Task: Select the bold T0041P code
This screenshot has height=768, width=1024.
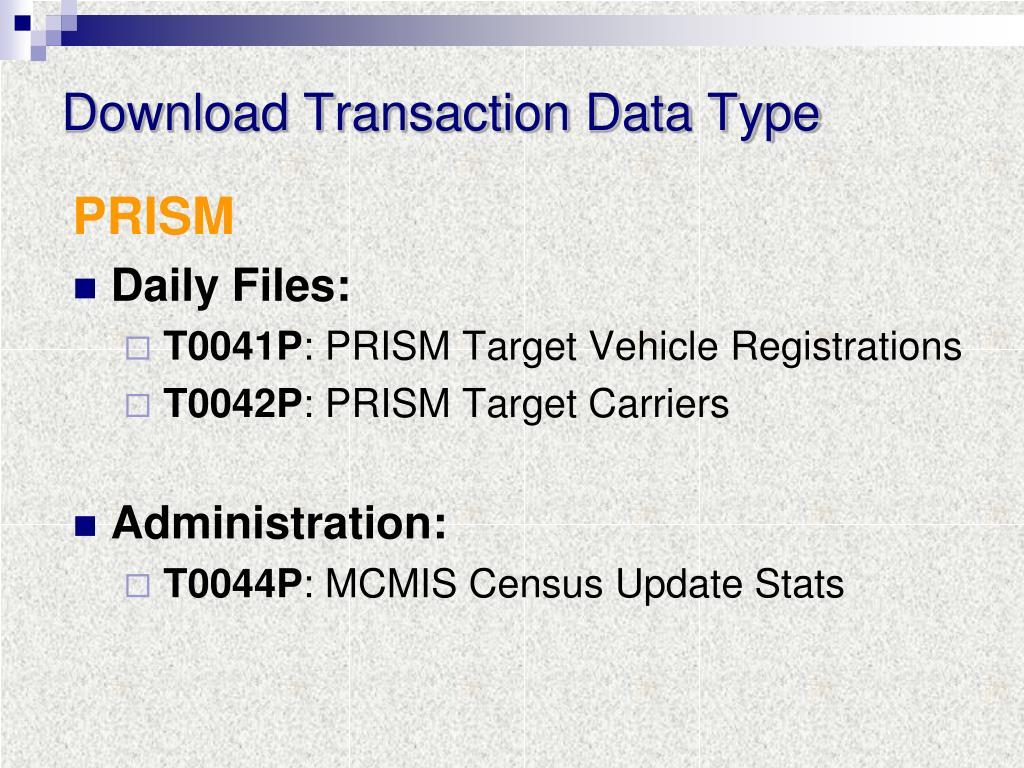Action: (232, 346)
